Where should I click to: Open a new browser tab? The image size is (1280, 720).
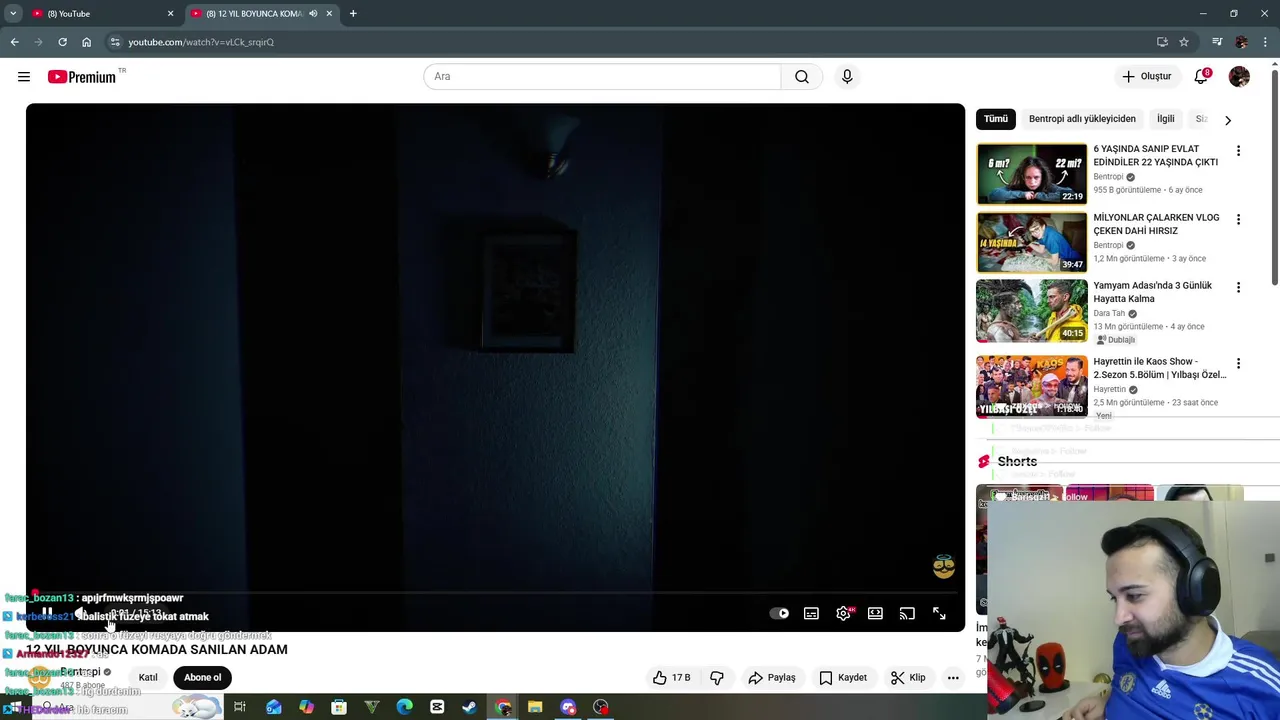coord(353,14)
